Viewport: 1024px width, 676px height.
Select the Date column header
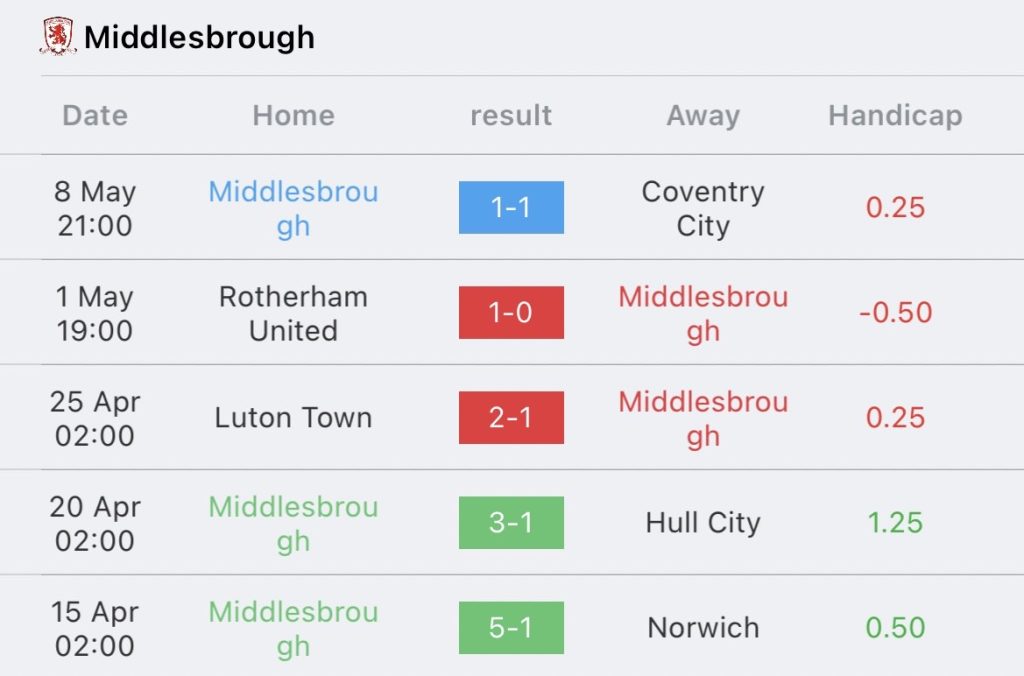point(95,116)
